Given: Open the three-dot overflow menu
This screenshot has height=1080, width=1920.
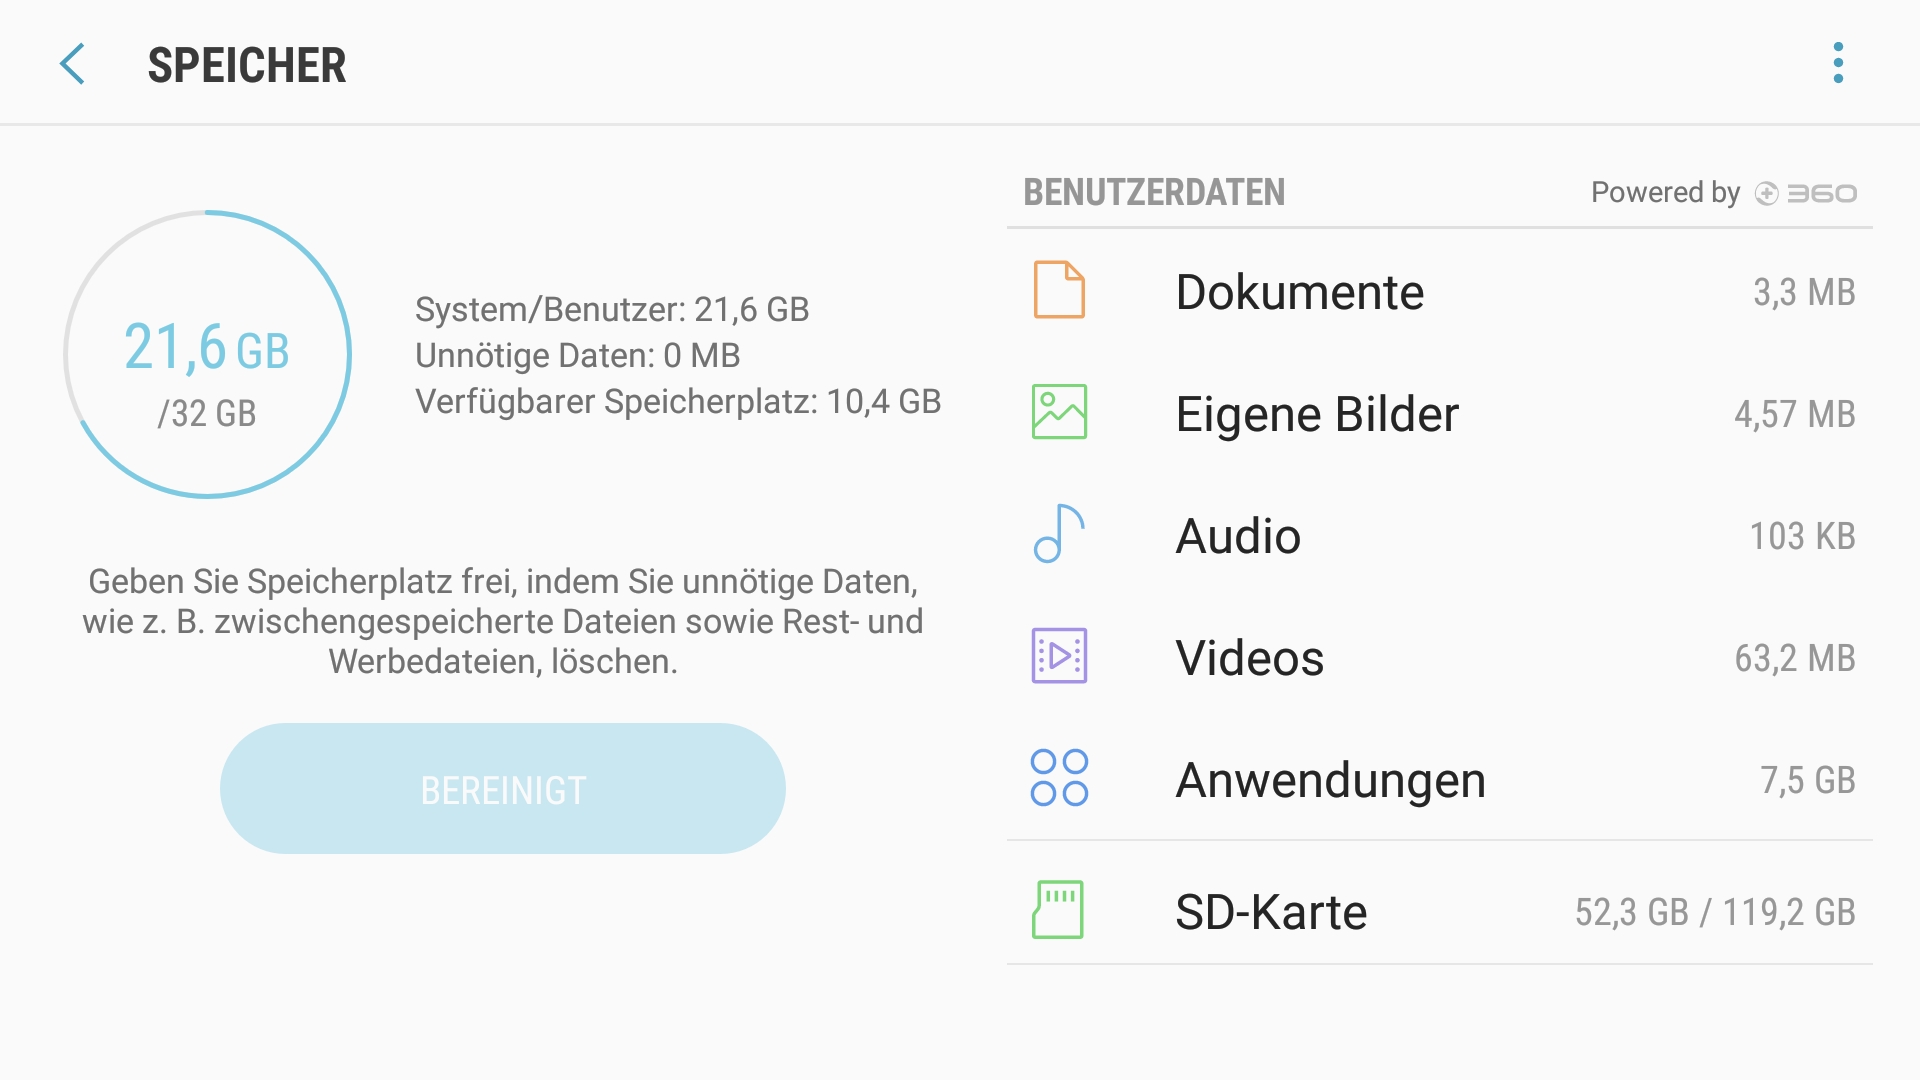Looking at the screenshot, I should 1836,63.
